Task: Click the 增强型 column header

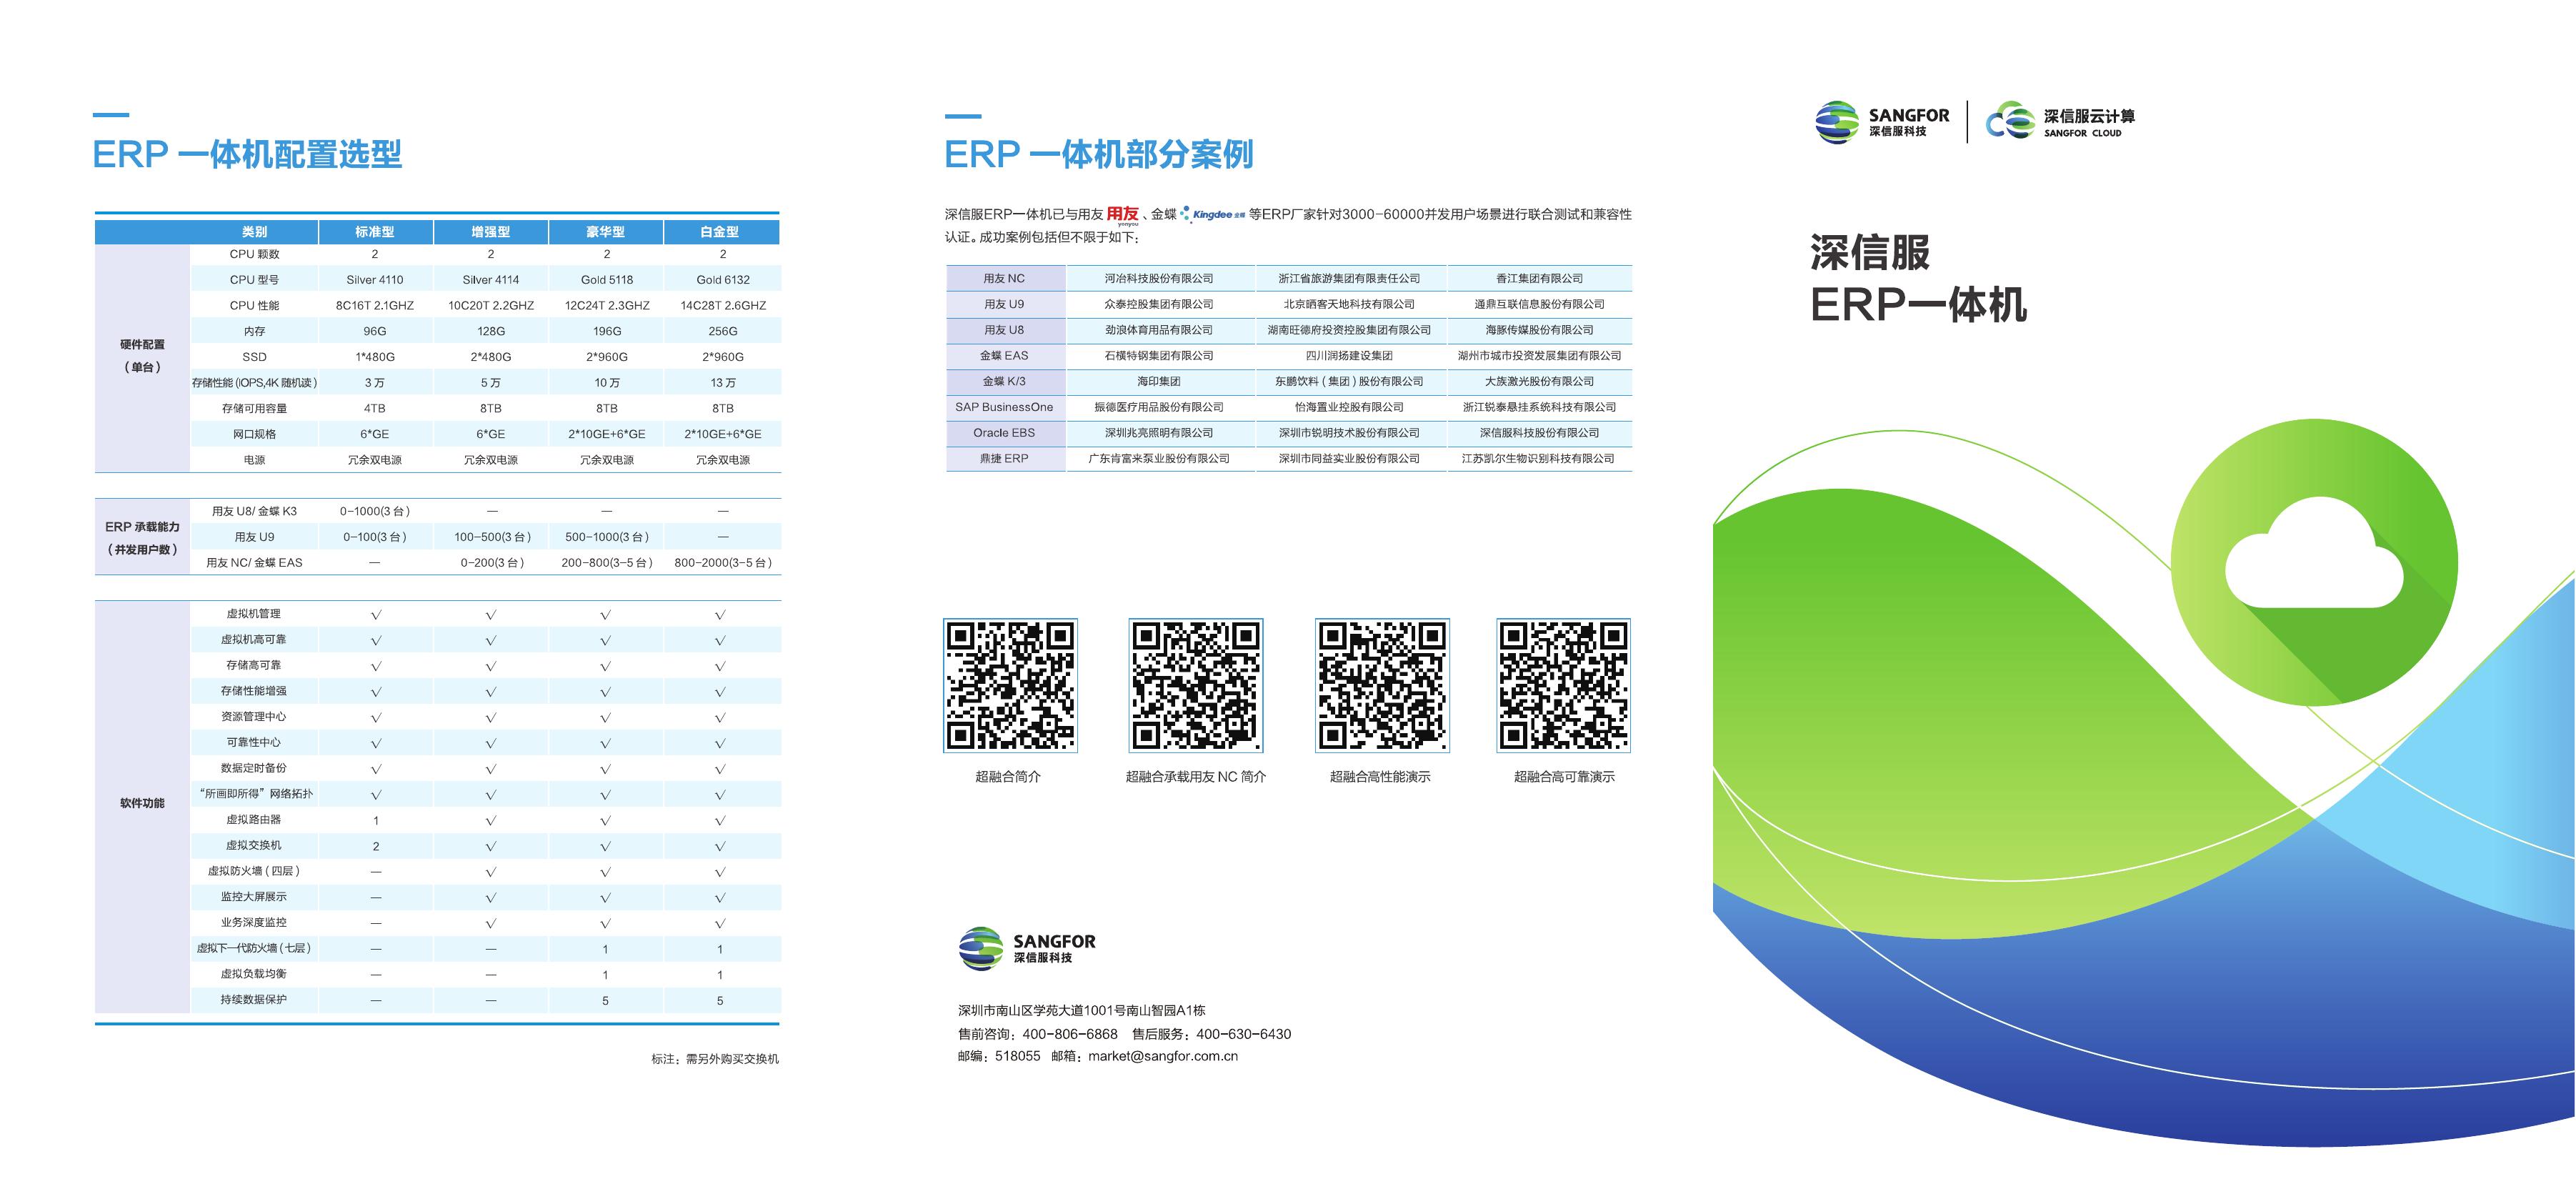Action: pyautogui.click(x=491, y=232)
